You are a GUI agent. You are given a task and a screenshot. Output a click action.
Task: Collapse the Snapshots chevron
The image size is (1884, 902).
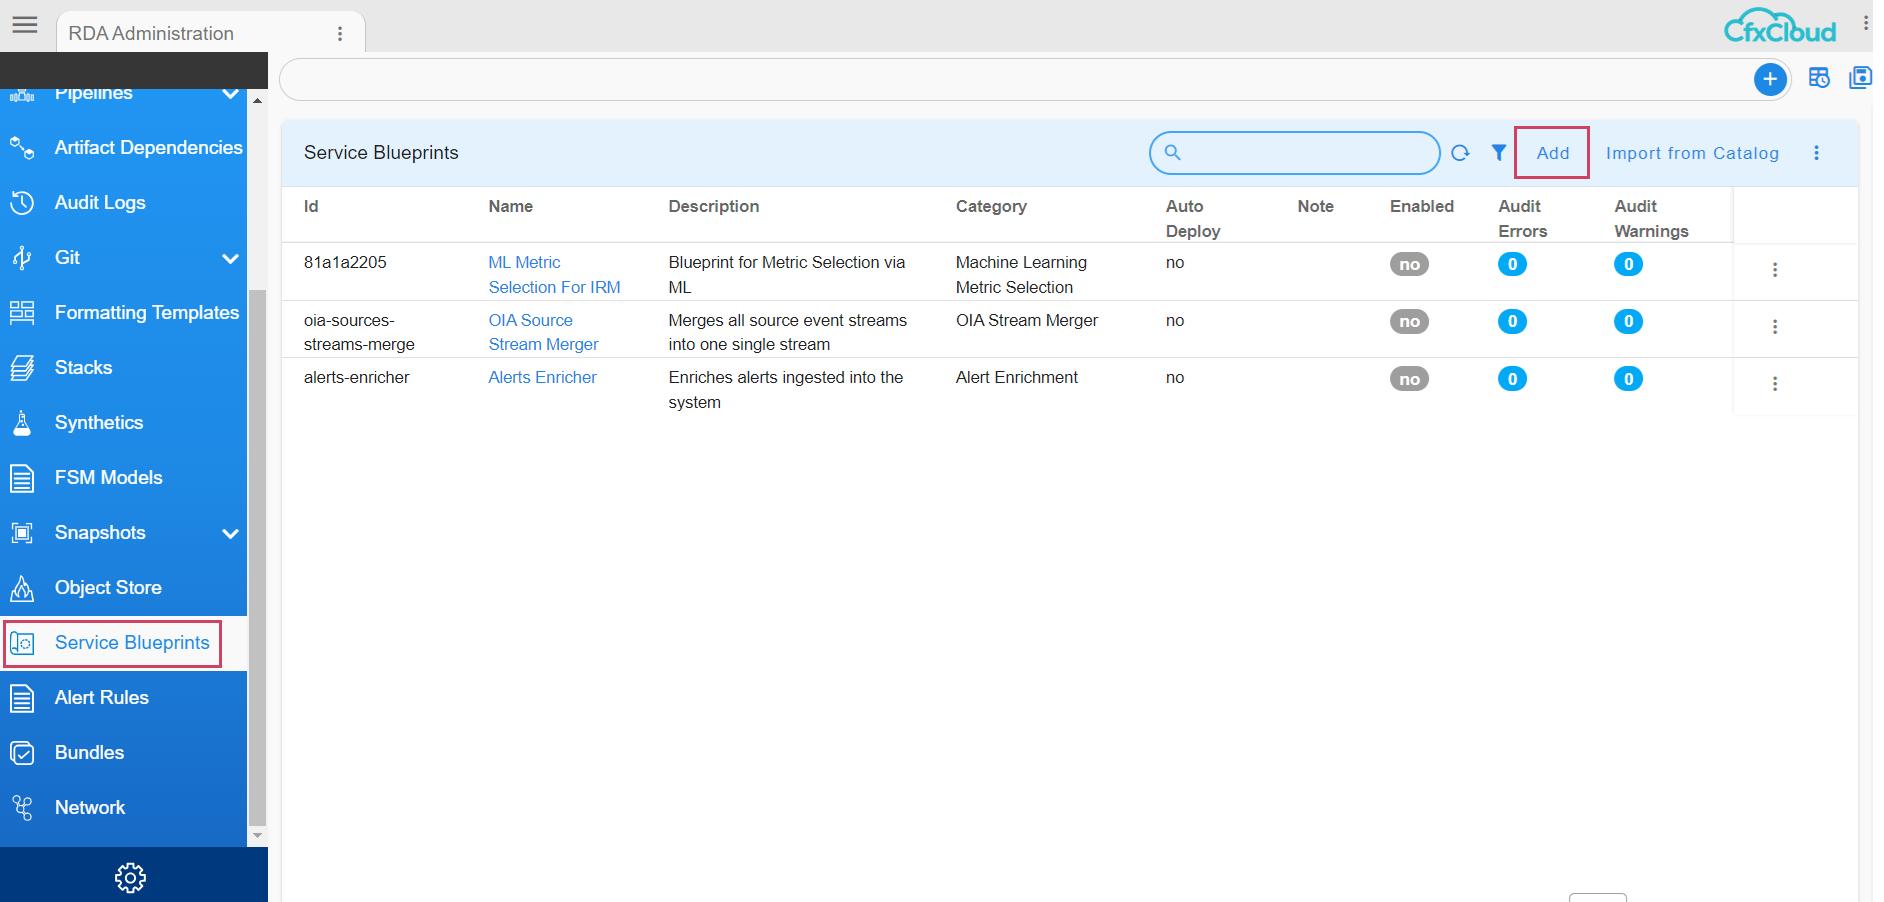(x=231, y=533)
